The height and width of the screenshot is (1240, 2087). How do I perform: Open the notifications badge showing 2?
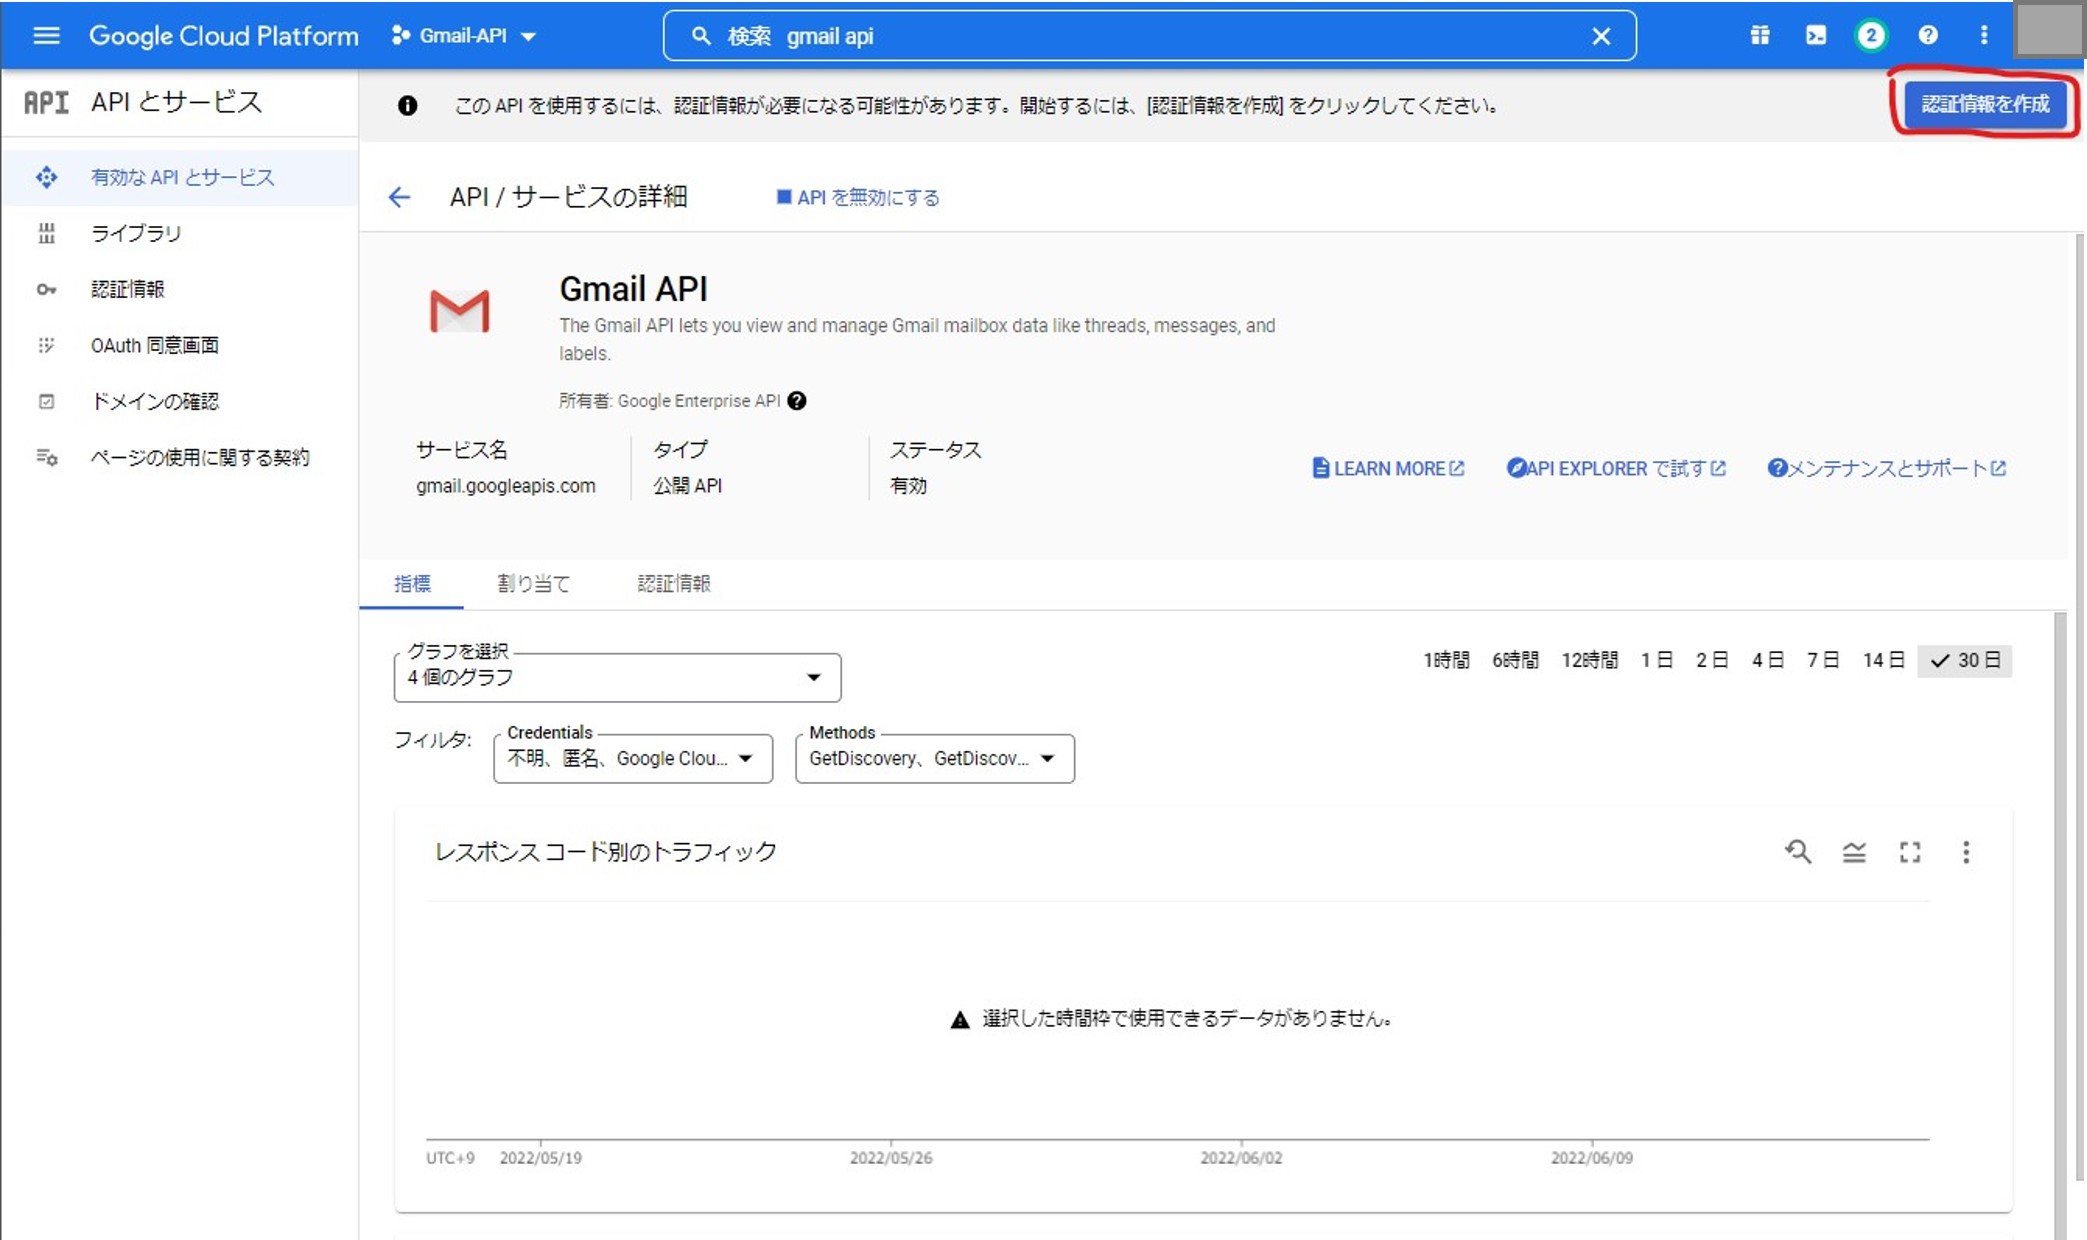click(x=1871, y=36)
